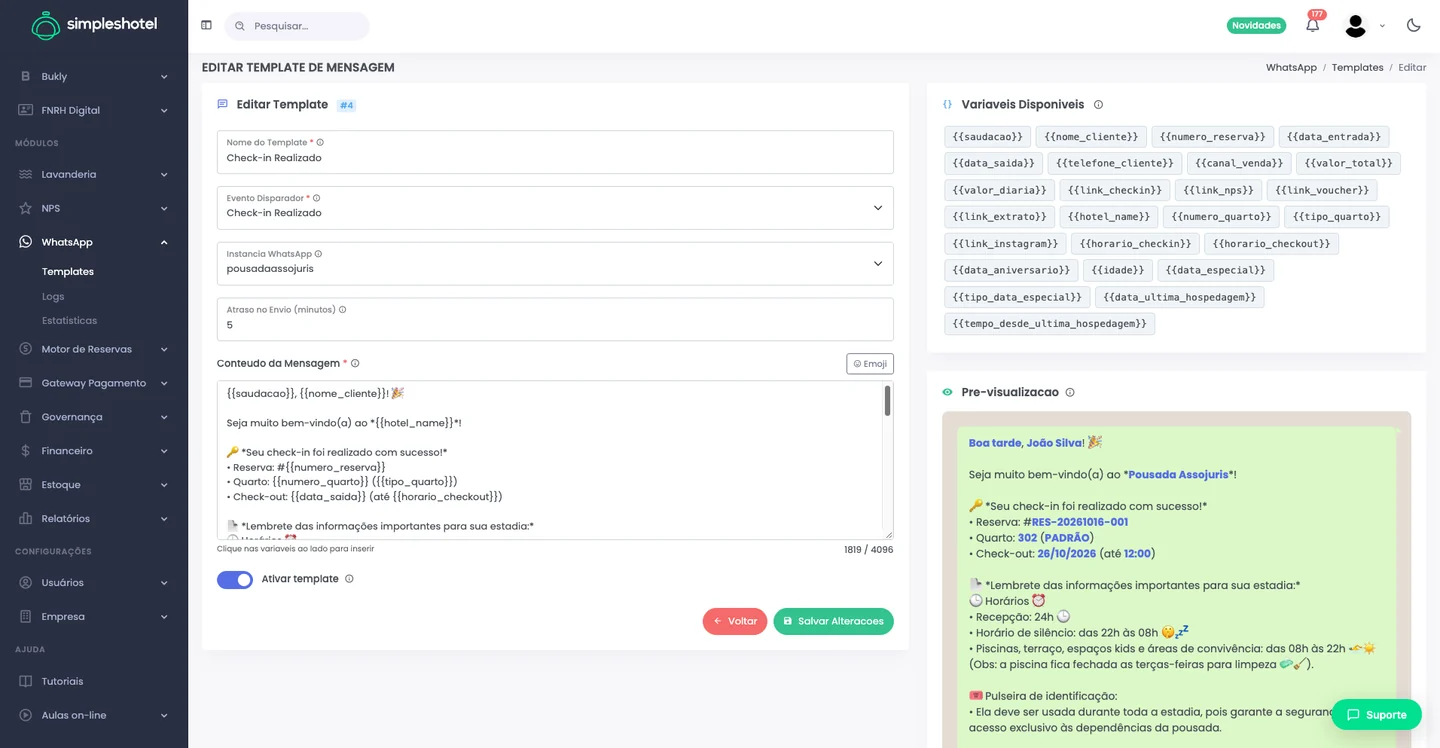Viewport: 1440px width, 748px height.
Task: Click the WhatsApp icon in sidebar
Action: [x=25, y=242]
